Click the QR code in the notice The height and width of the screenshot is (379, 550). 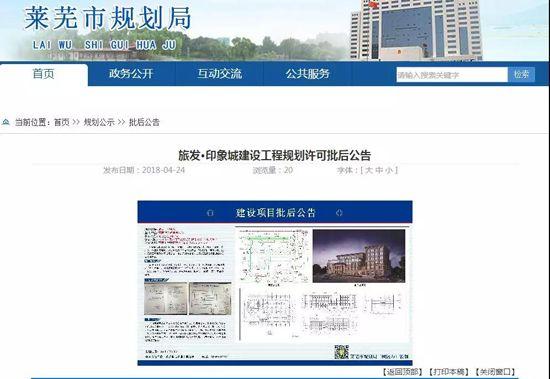(x=341, y=352)
